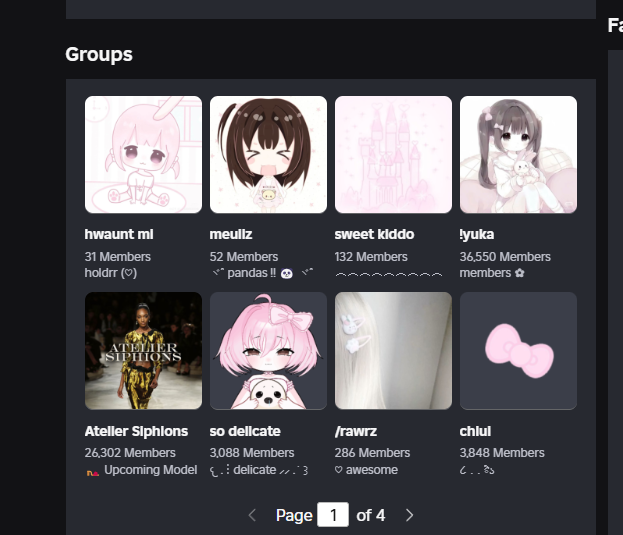Screen dimensions: 623x535
Task: Click the Groups section heading
Action: pos(99,54)
